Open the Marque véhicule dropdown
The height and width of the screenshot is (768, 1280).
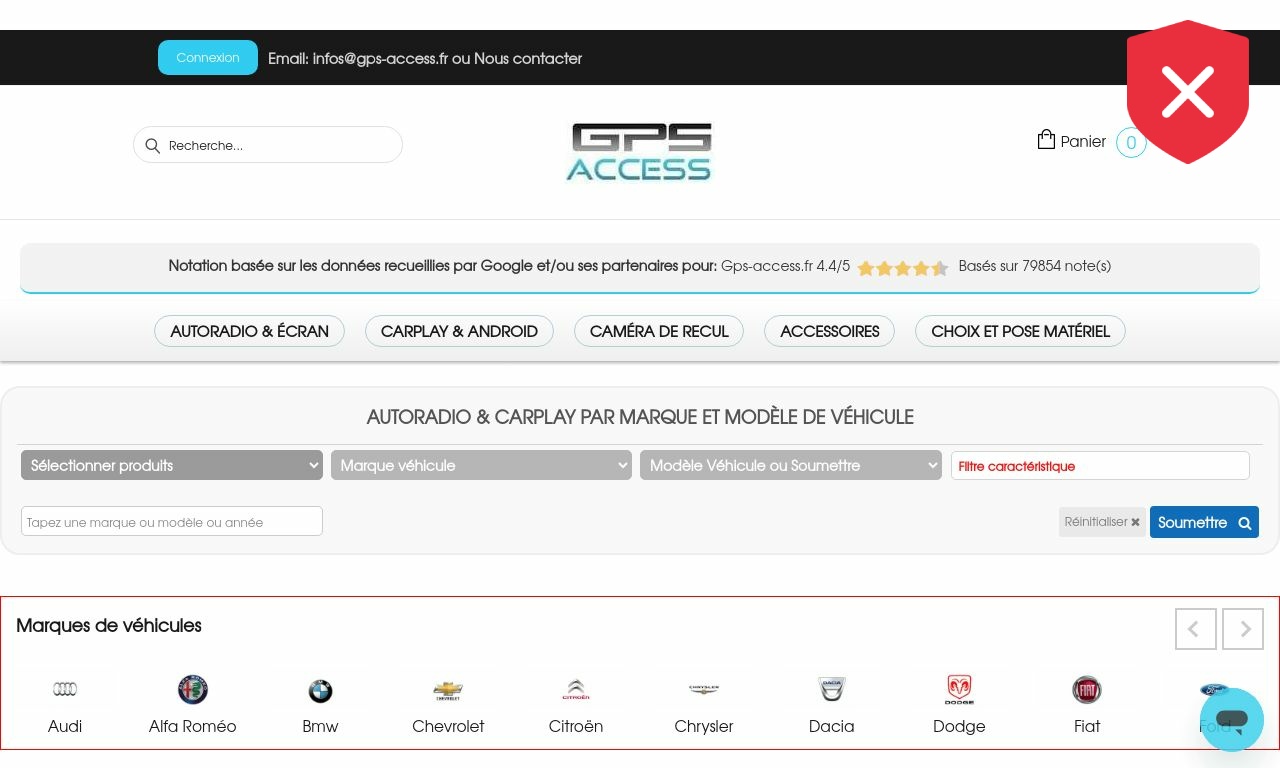[481, 465]
